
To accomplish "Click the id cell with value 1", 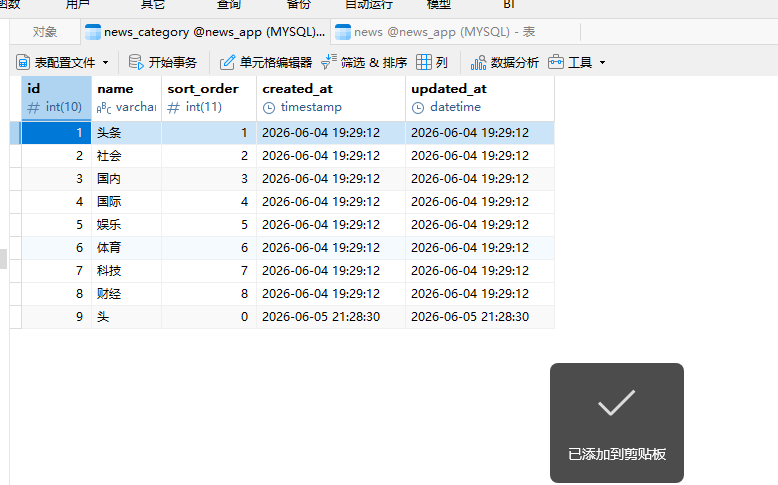I will point(57,133).
